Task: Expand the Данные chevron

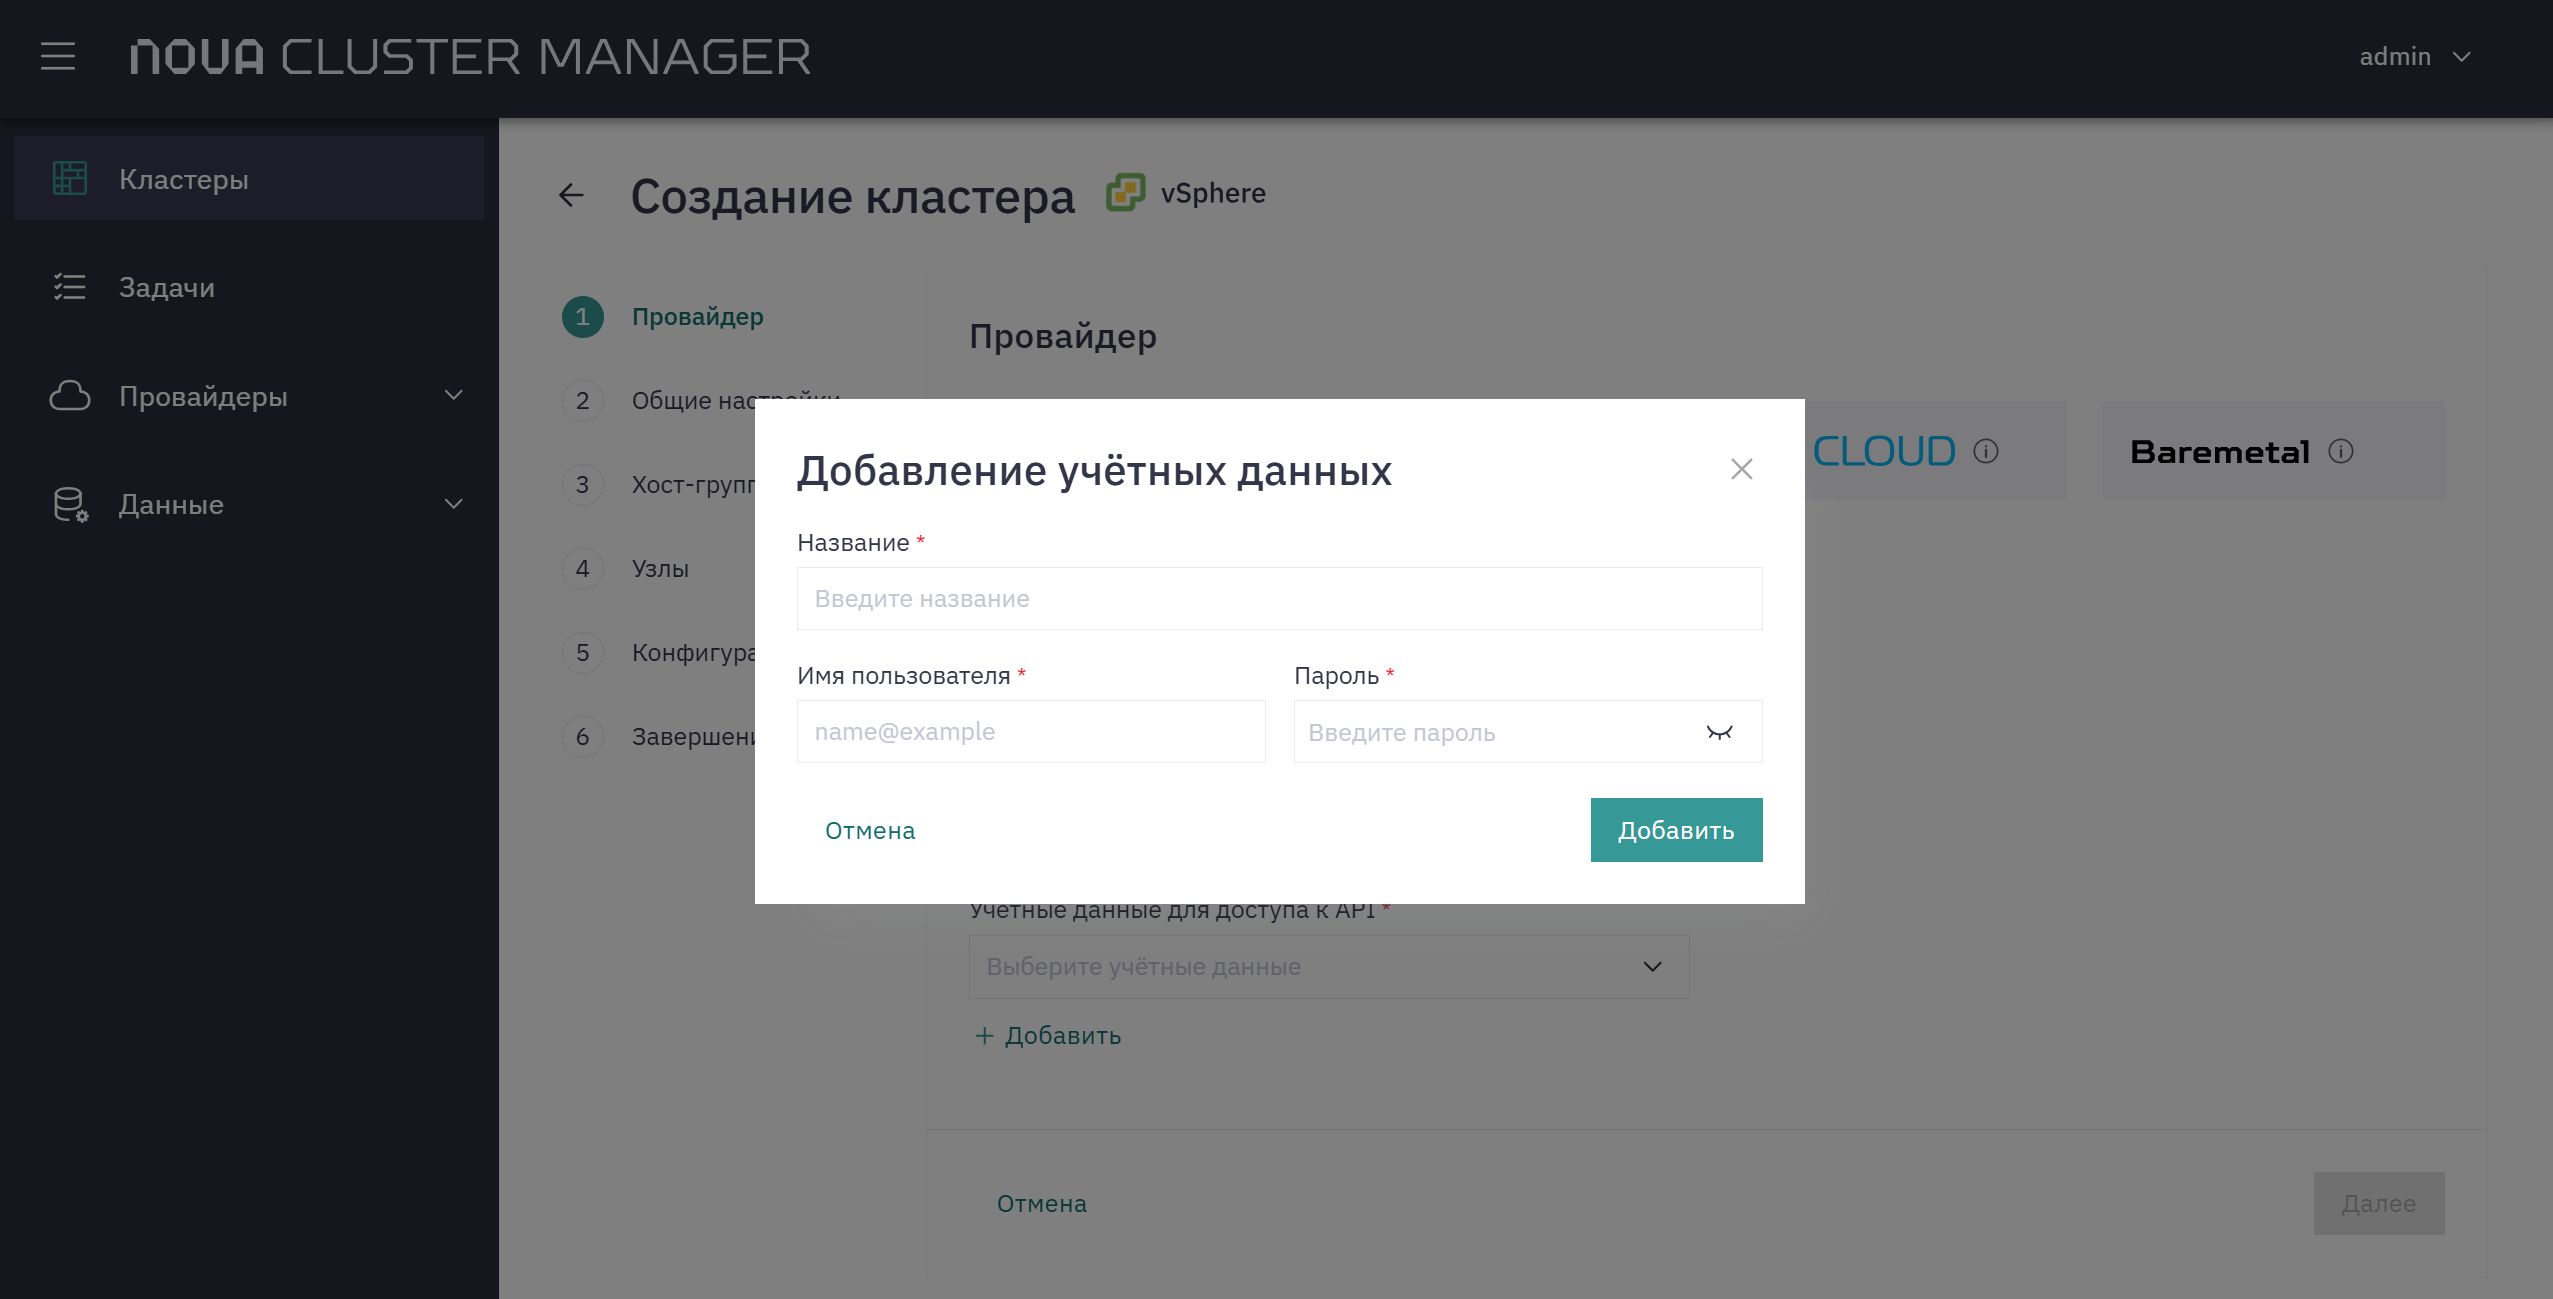Action: point(454,504)
